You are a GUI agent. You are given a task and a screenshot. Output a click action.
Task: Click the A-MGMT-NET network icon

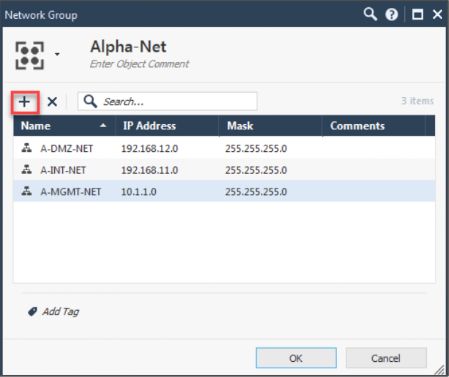pos(26,191)
